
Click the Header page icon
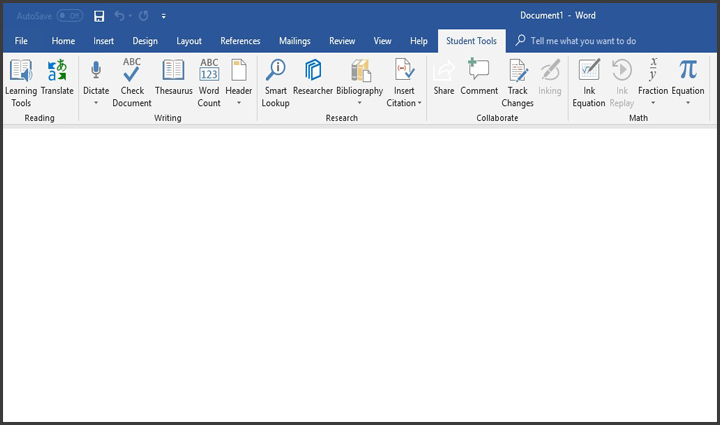(x=239, y=70)
